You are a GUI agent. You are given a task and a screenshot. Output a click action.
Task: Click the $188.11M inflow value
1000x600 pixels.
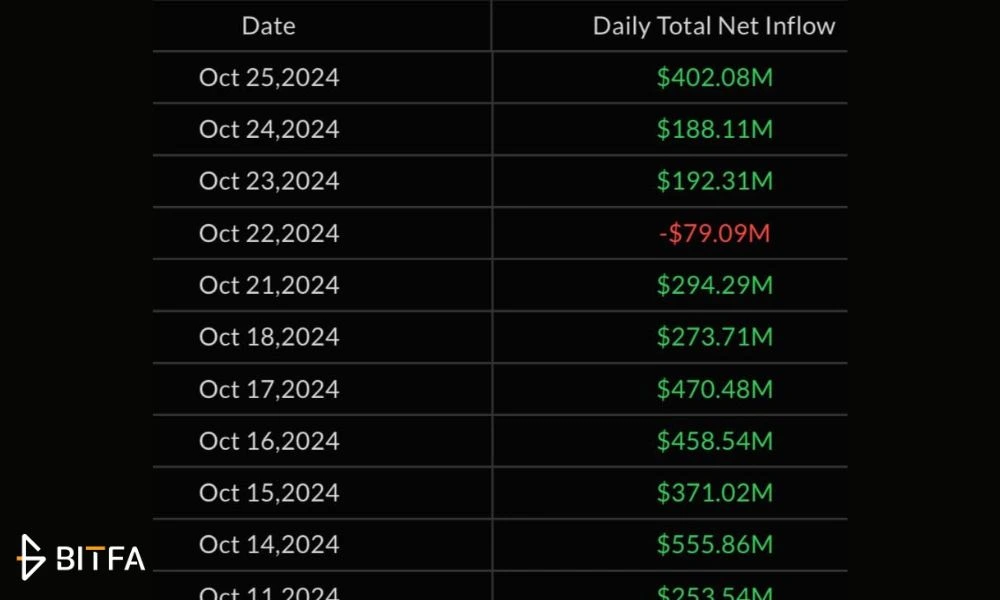(714, 129)
